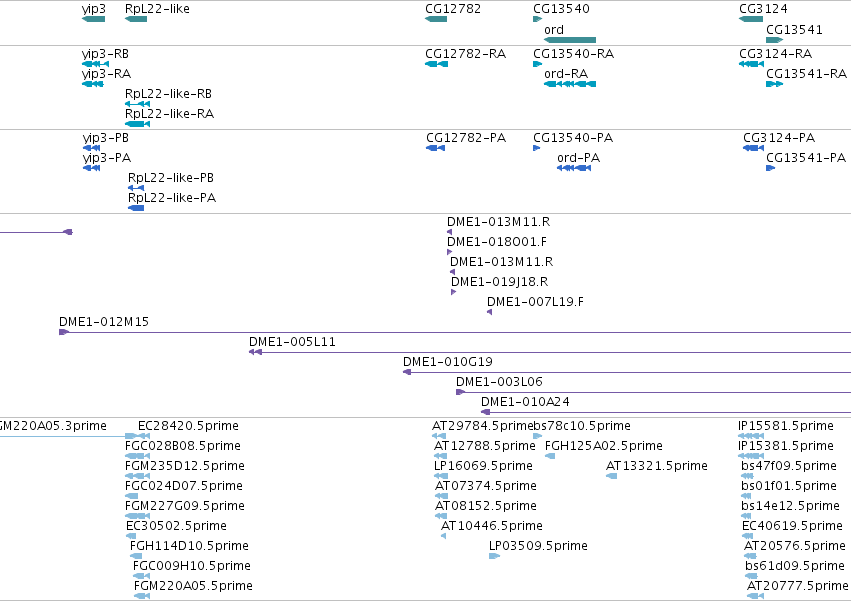Click the FGH114D10.5prime label
Viewport: 851px width, 601px height.
[x=189, y=546]
